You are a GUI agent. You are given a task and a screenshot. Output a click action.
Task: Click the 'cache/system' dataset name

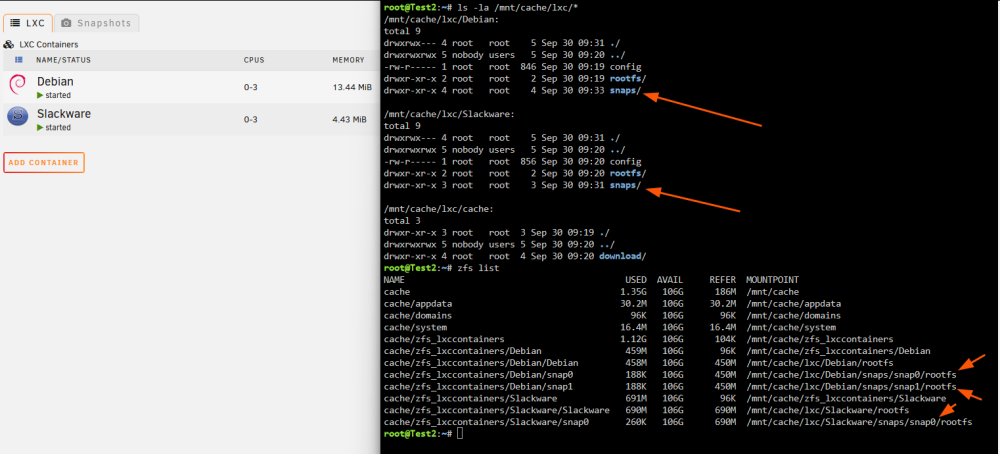415,328
